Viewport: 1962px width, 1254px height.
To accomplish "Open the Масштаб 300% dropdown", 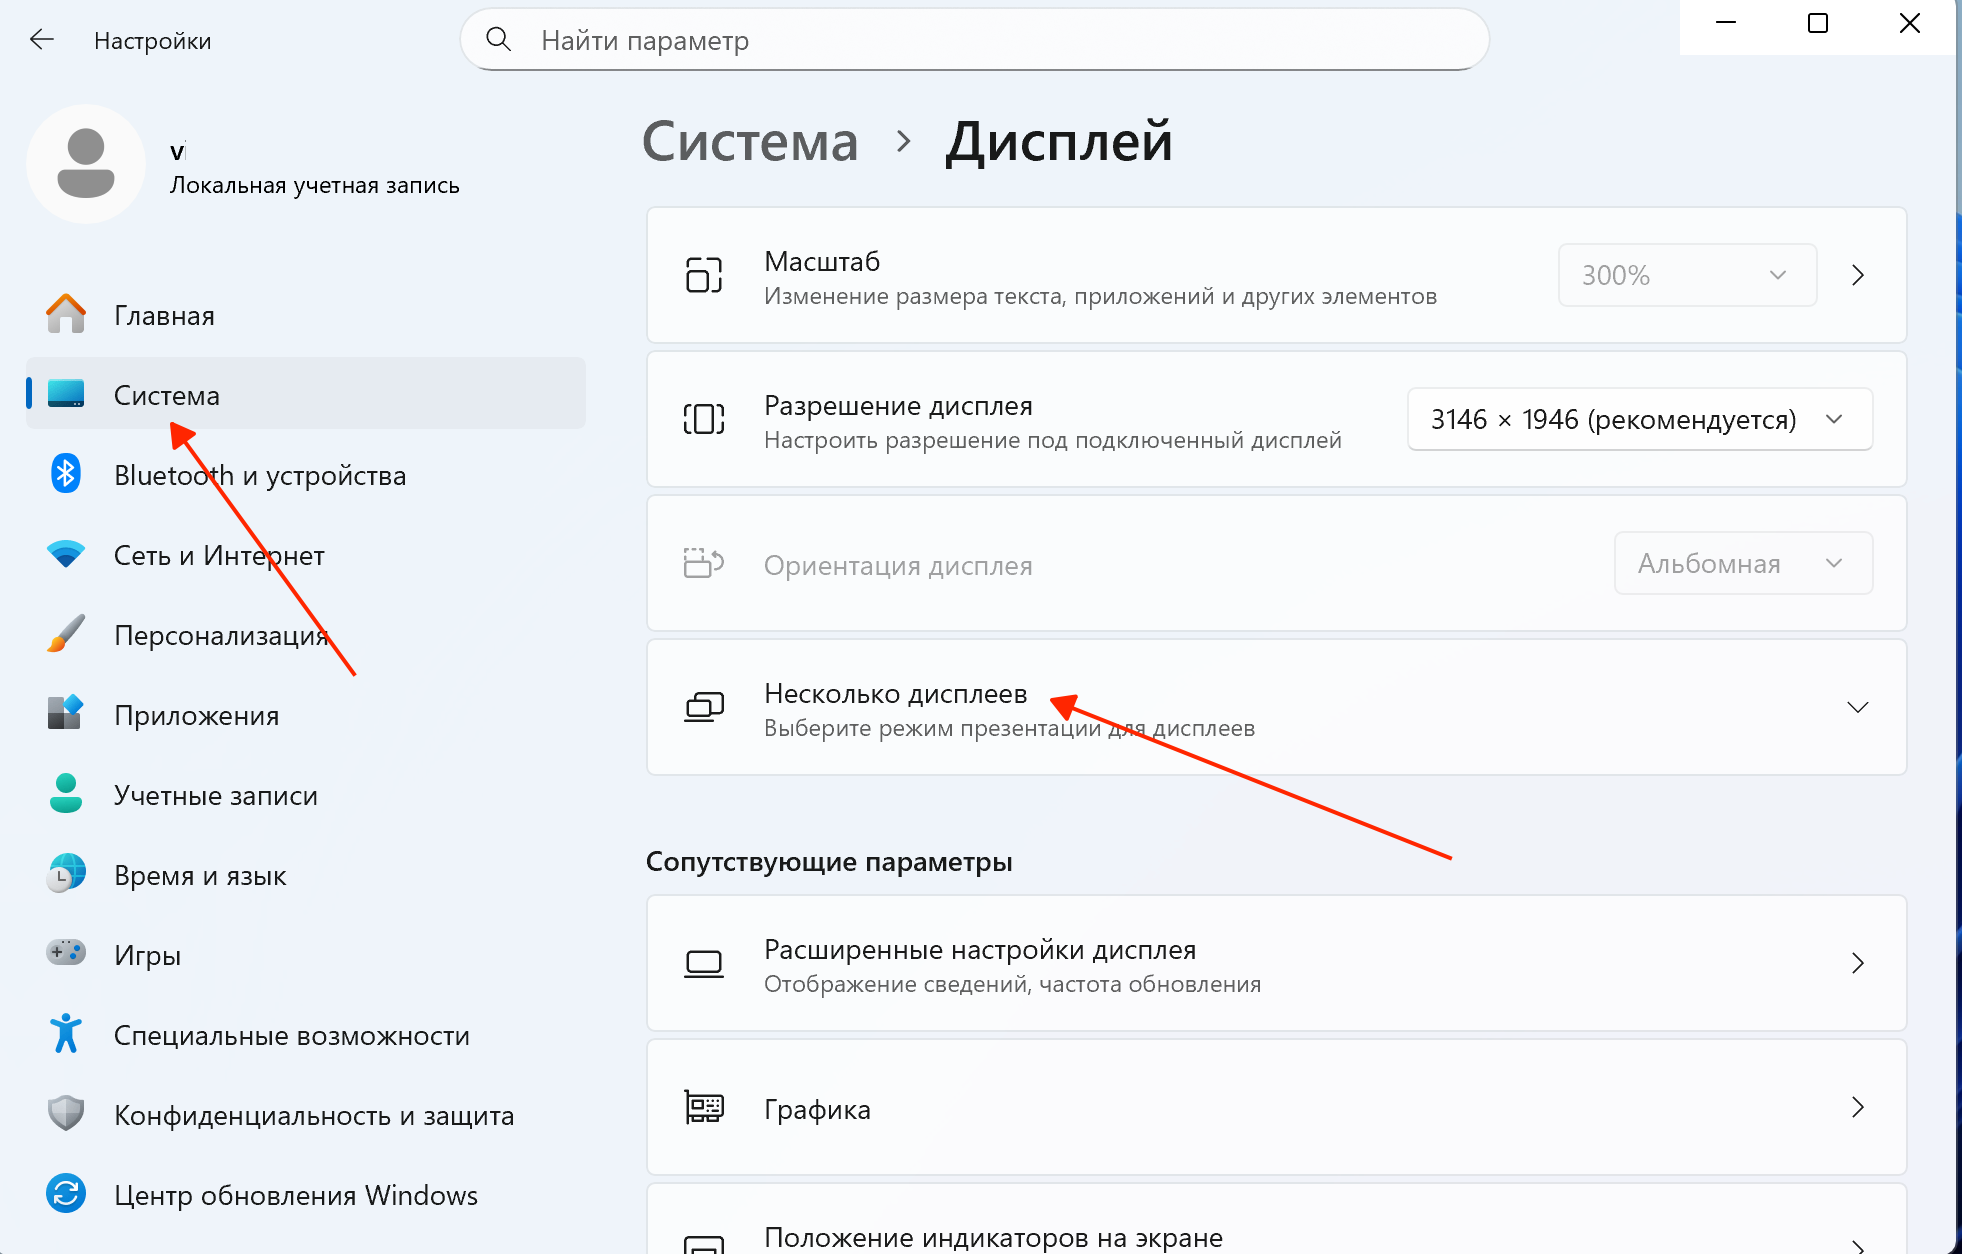I will [x=1687, y=275].
